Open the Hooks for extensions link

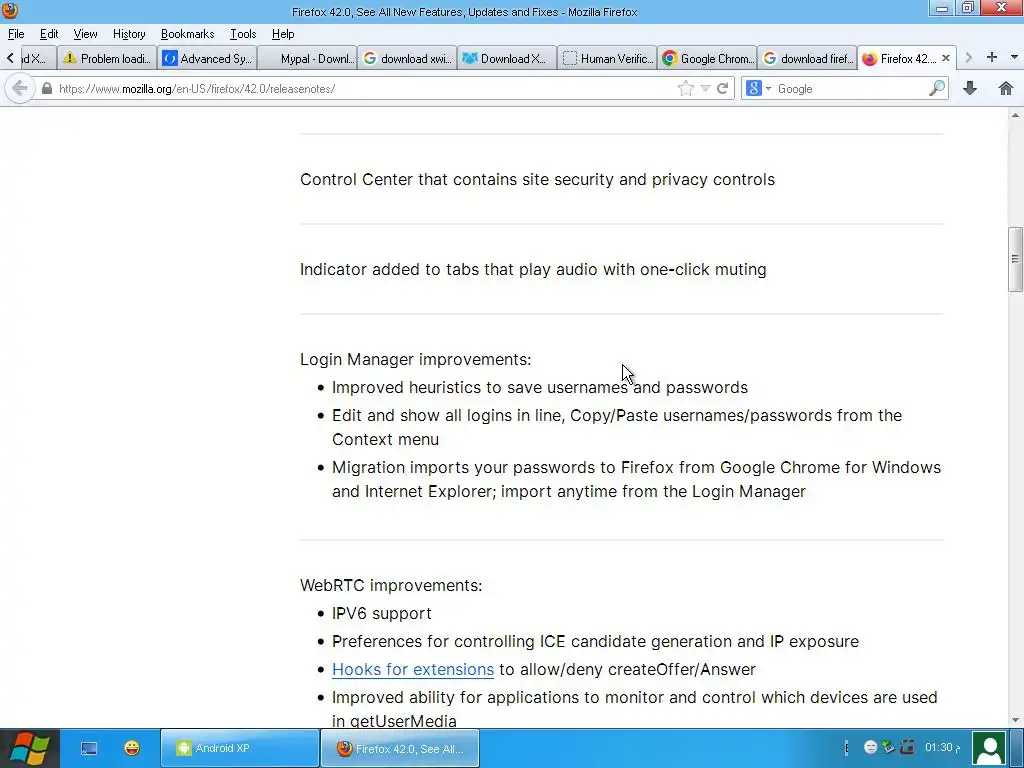pos(413,669)
